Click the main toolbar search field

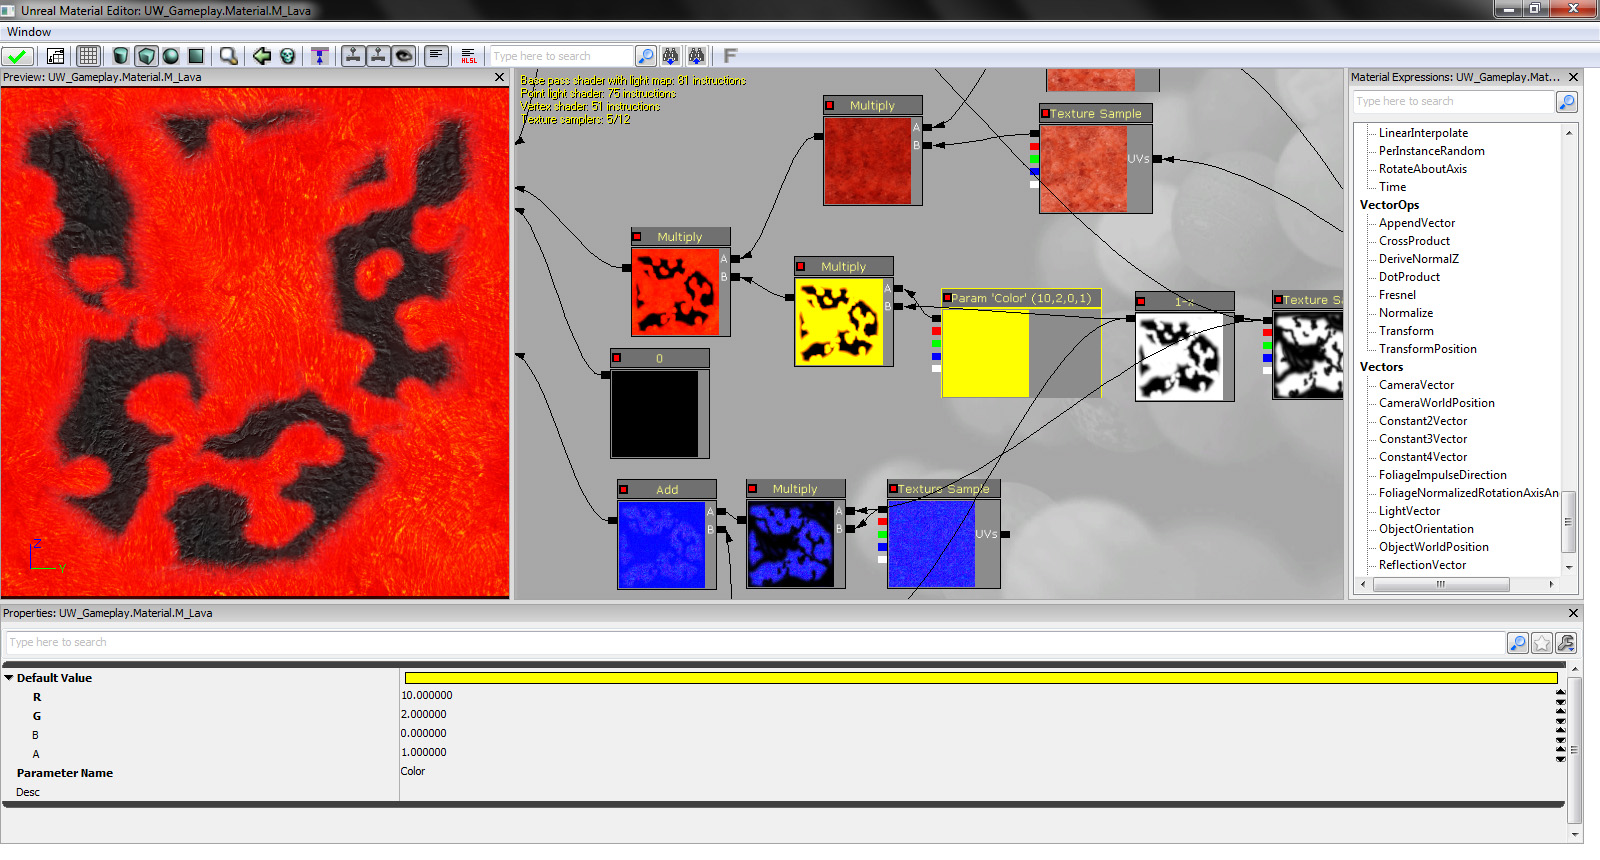[562, 56]
